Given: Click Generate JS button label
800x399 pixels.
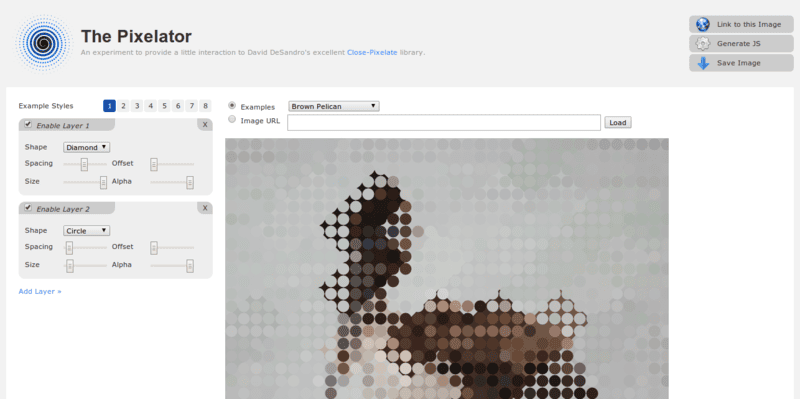Looking at the screenshot, I should pyautogui.click(x=738, y=44).
